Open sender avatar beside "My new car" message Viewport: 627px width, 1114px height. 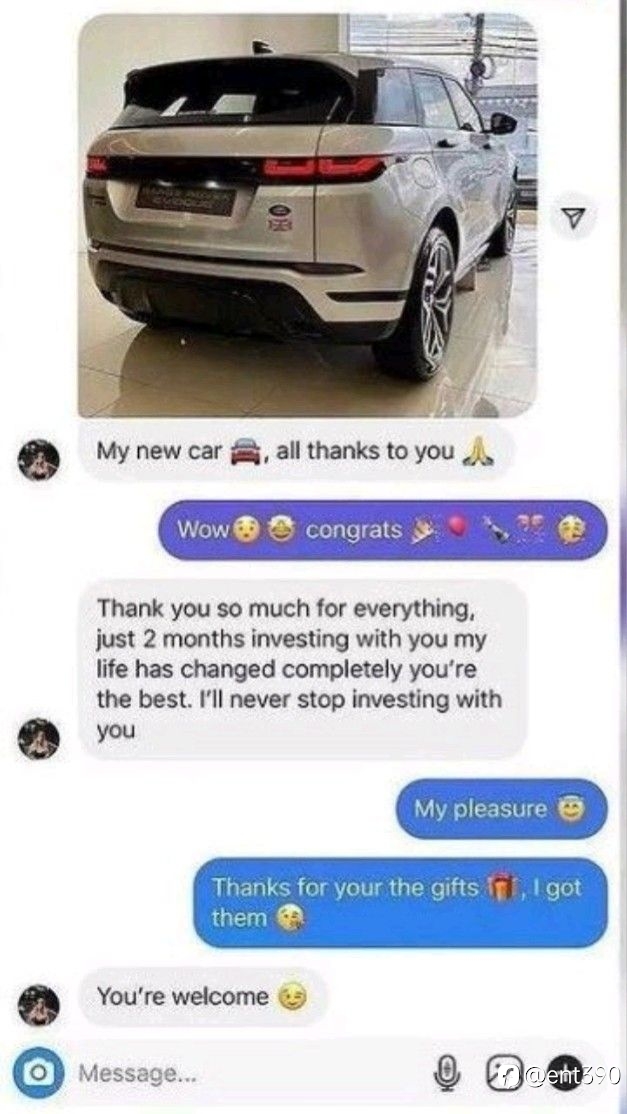pos(38,460)
